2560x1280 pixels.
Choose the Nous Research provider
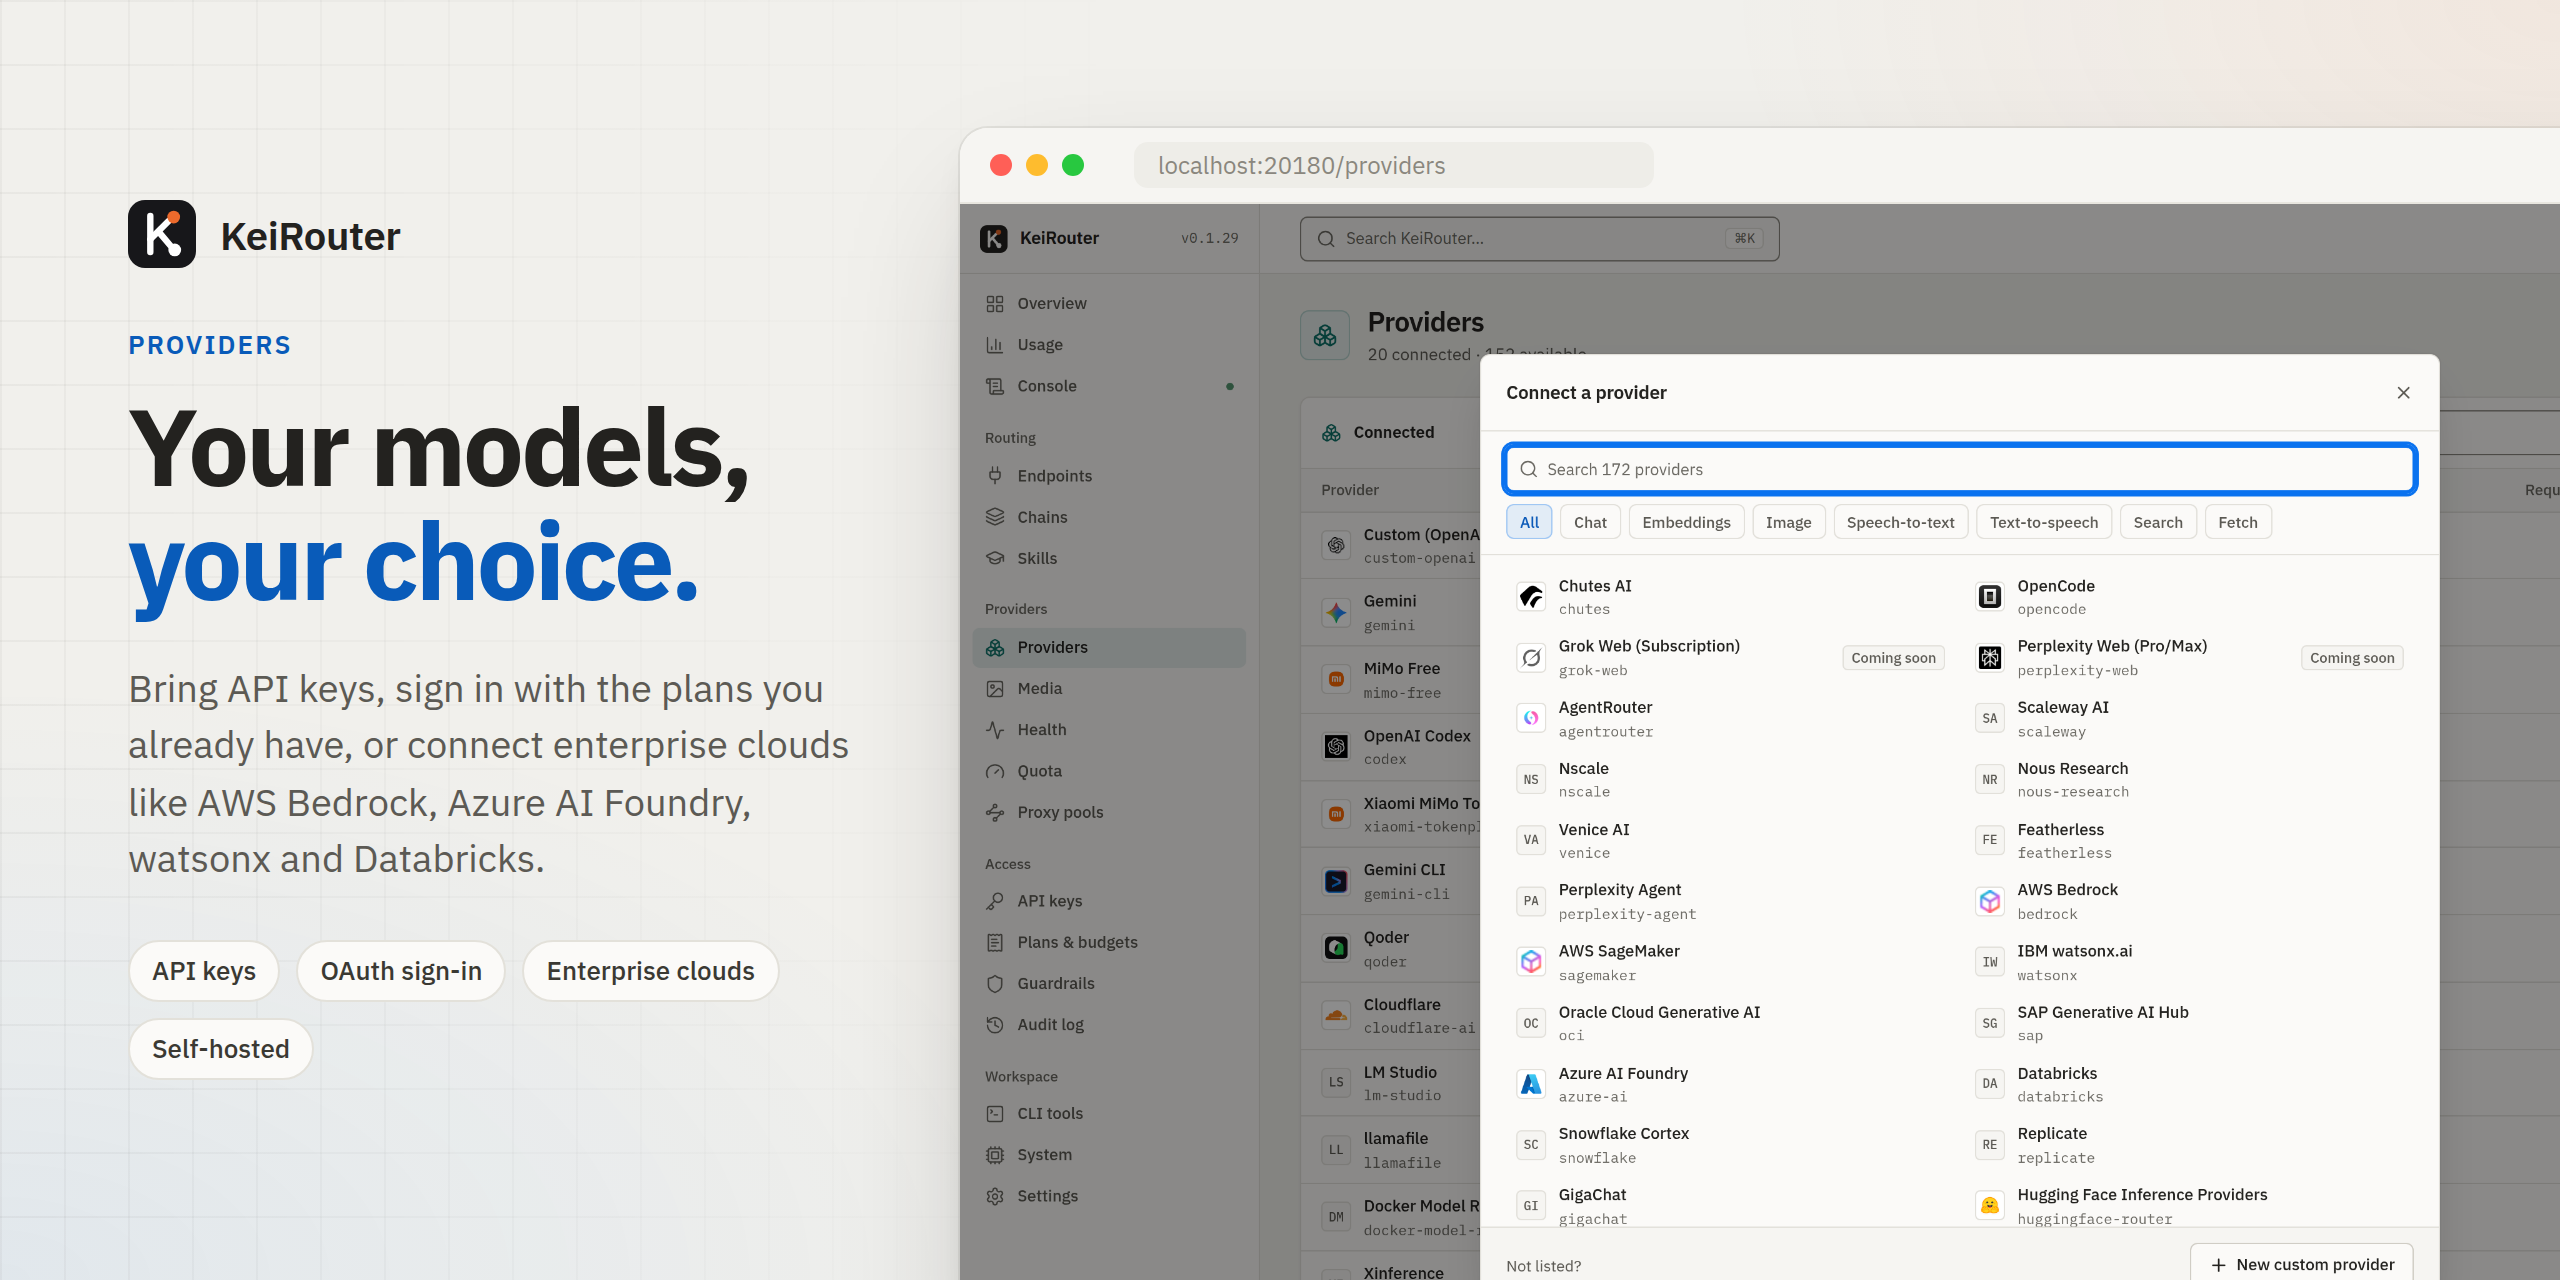[2189, 780]
